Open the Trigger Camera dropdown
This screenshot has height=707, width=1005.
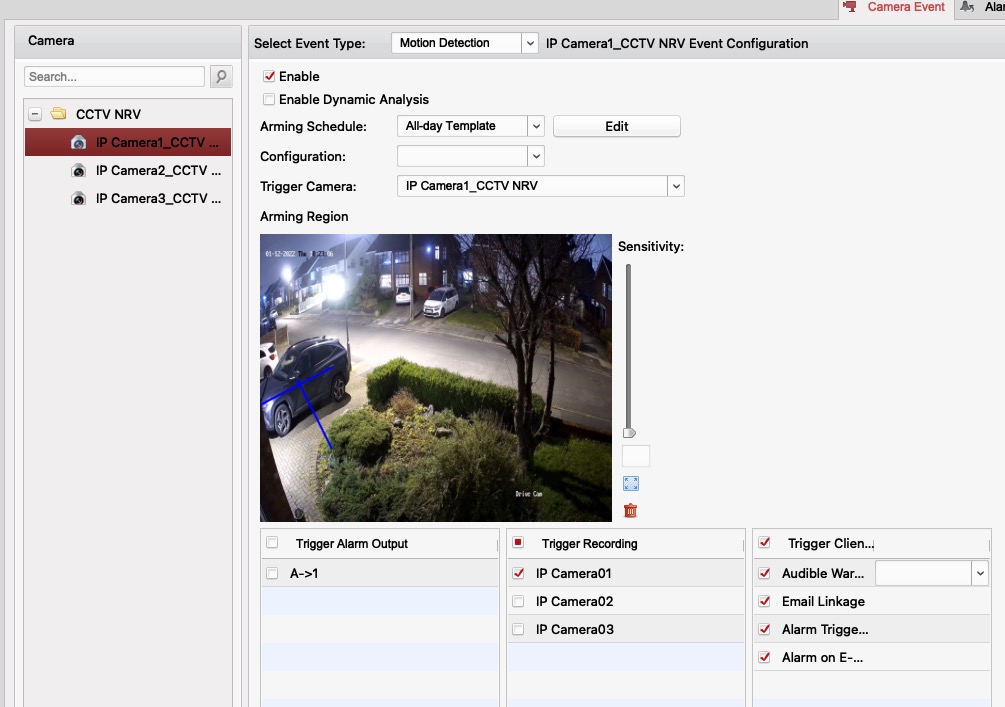pos(676,186)
